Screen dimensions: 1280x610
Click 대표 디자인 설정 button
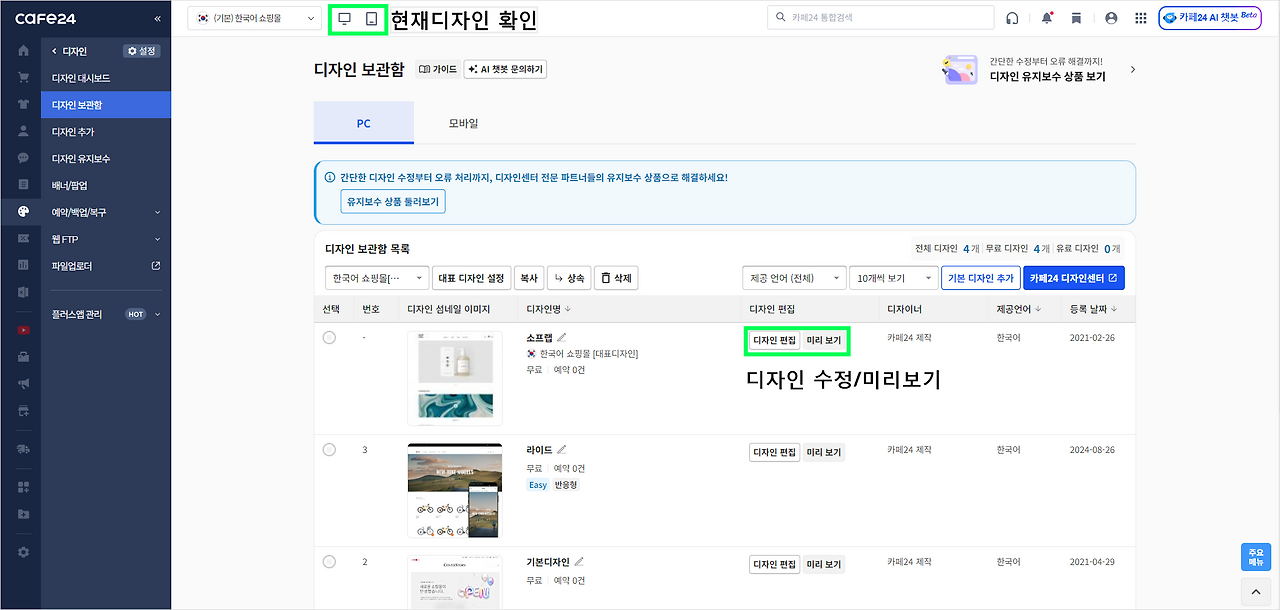click(x=472, y=278)
